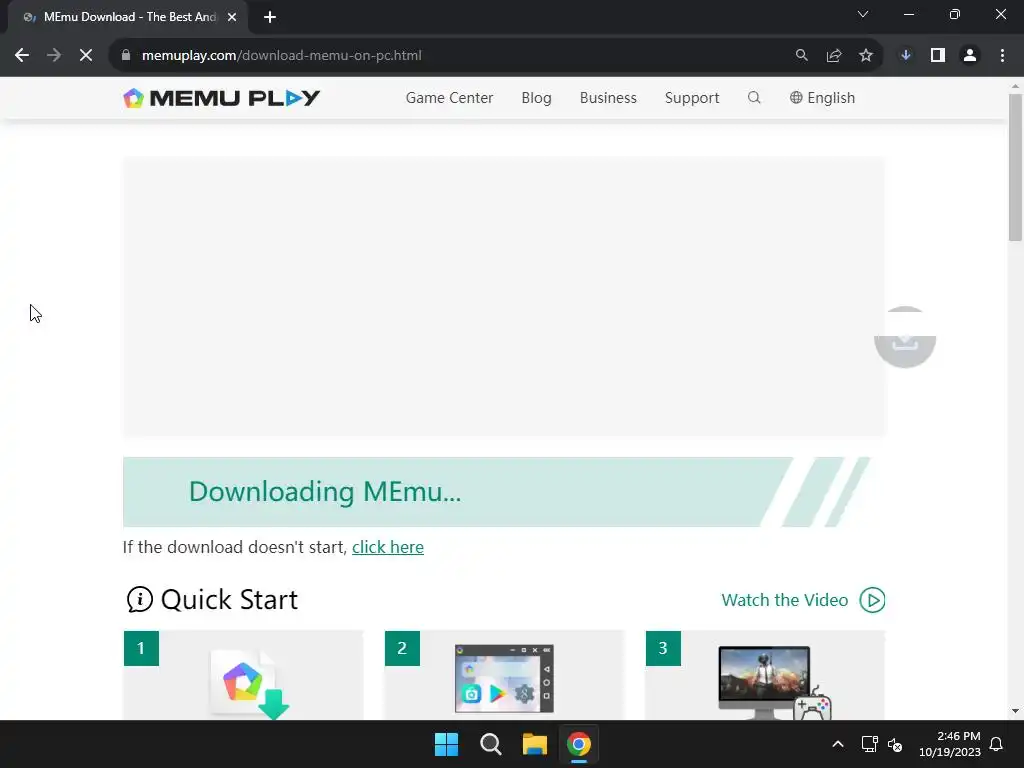Show hidden system tray icons
Screen dimensions: 1024x768
point(838,744)
